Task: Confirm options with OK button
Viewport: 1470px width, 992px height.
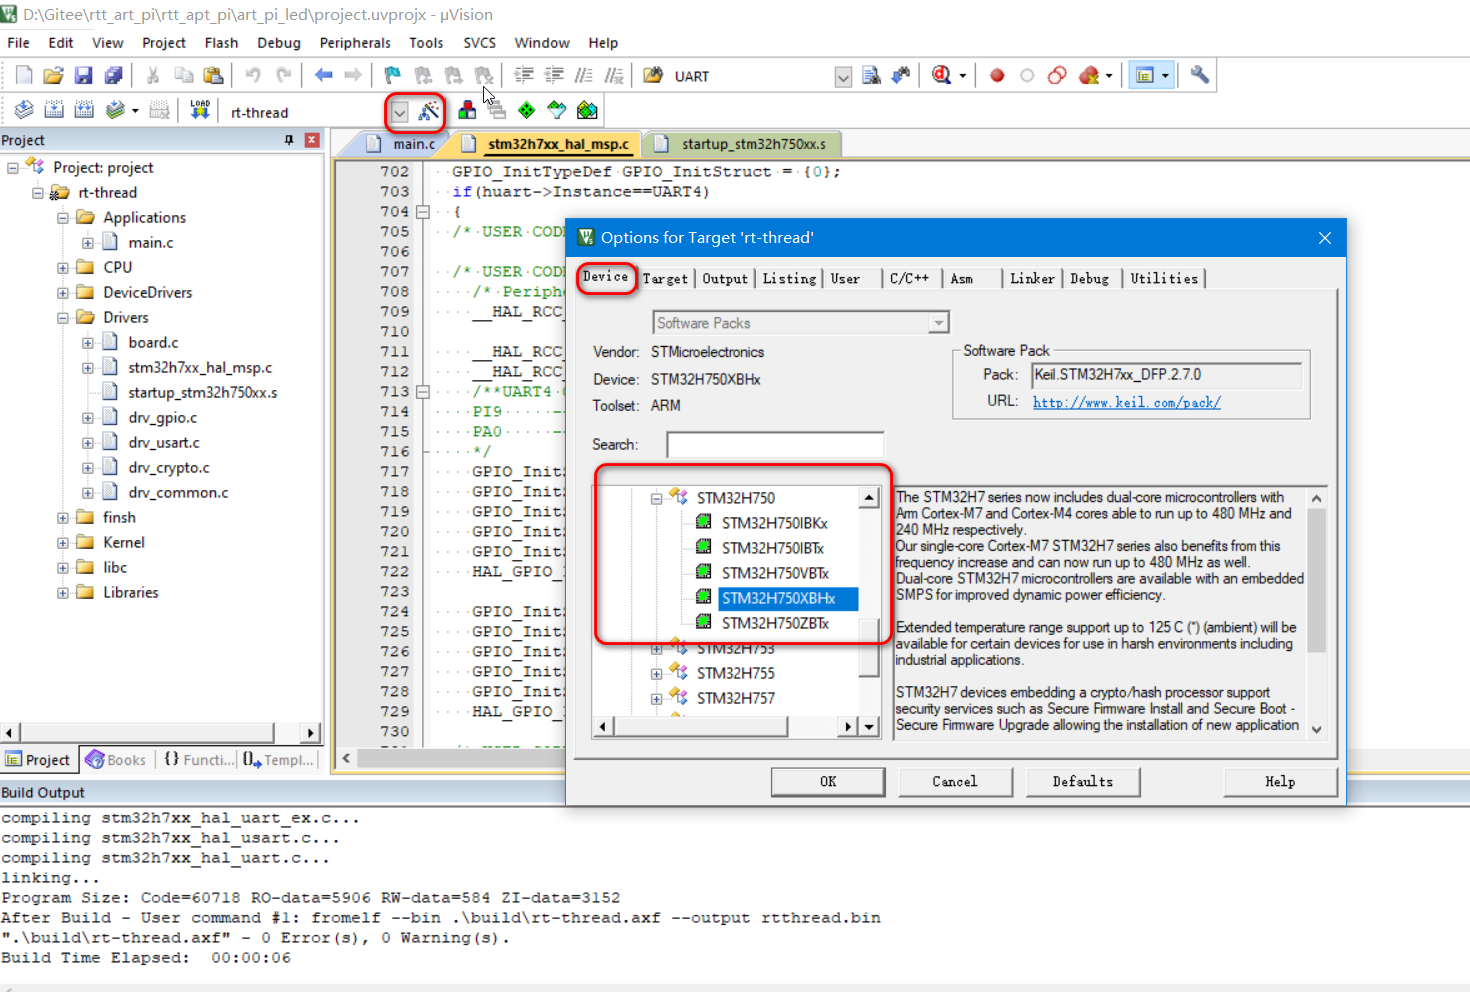Action: click(828, 782)
